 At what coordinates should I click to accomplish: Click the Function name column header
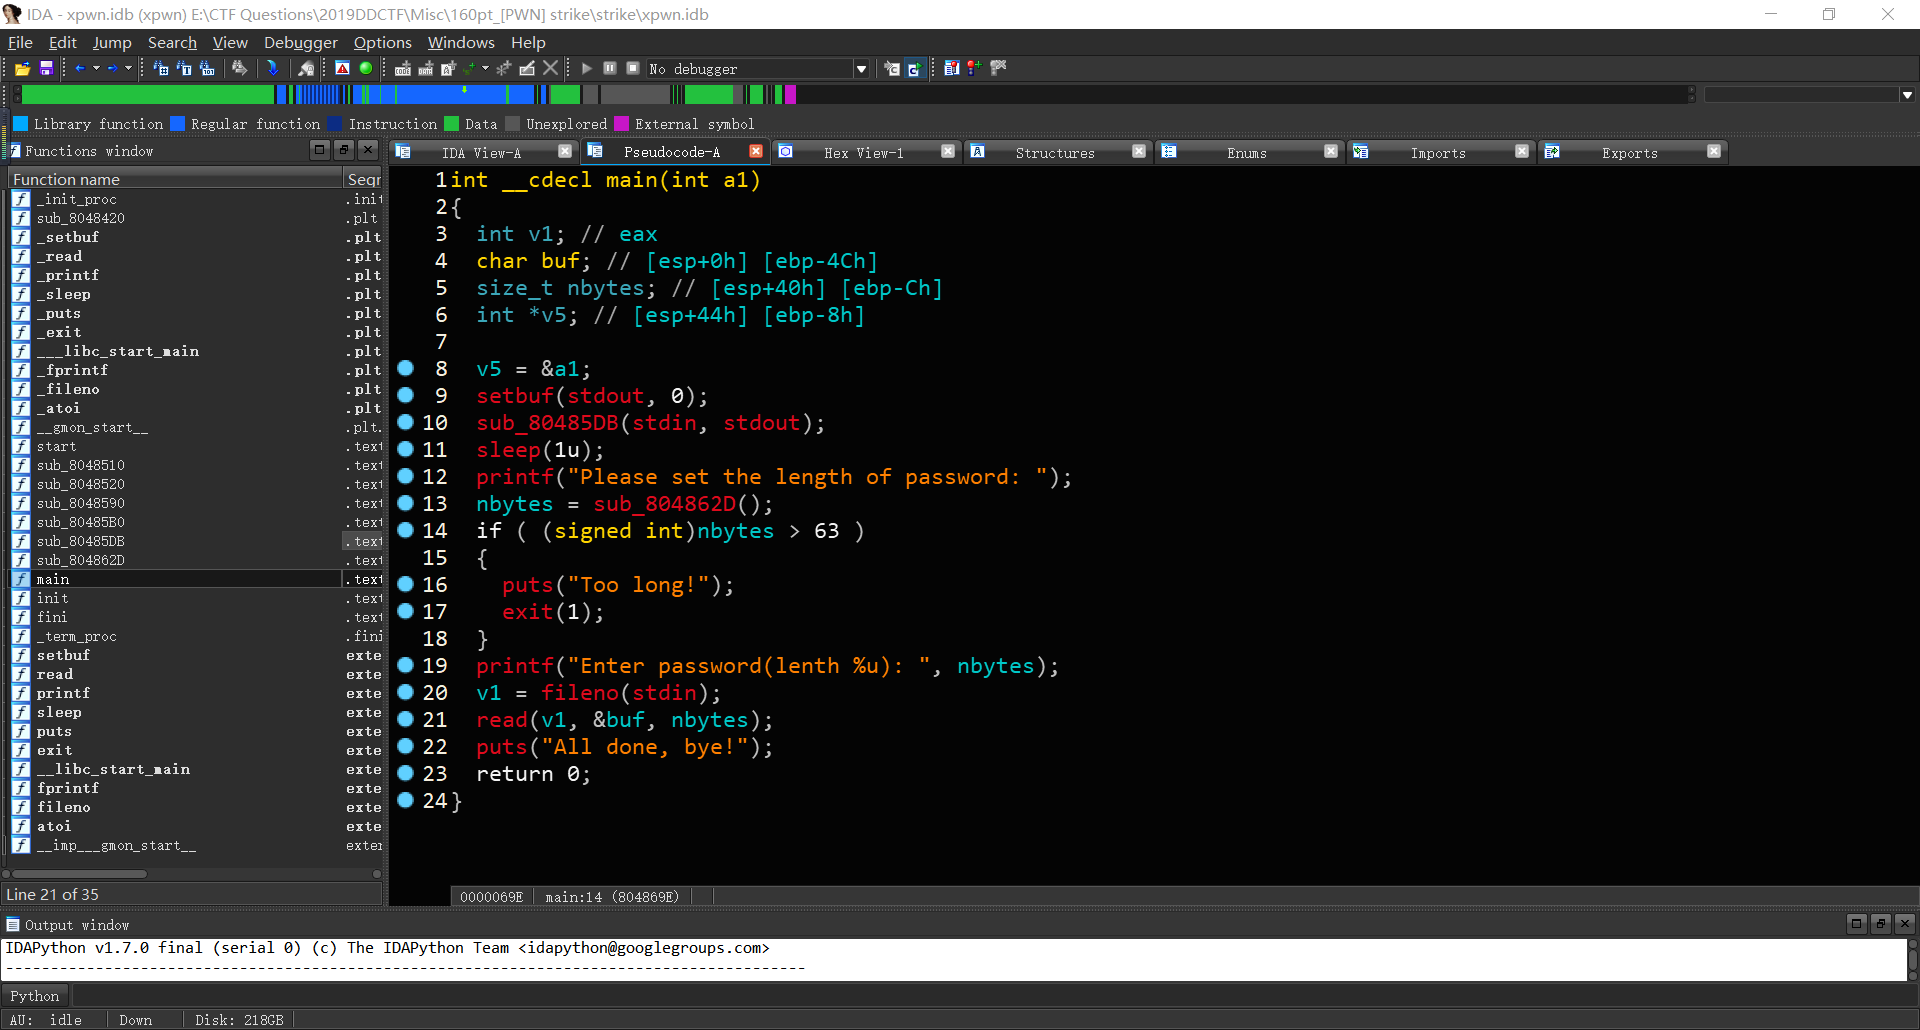(x=176, y=179)
